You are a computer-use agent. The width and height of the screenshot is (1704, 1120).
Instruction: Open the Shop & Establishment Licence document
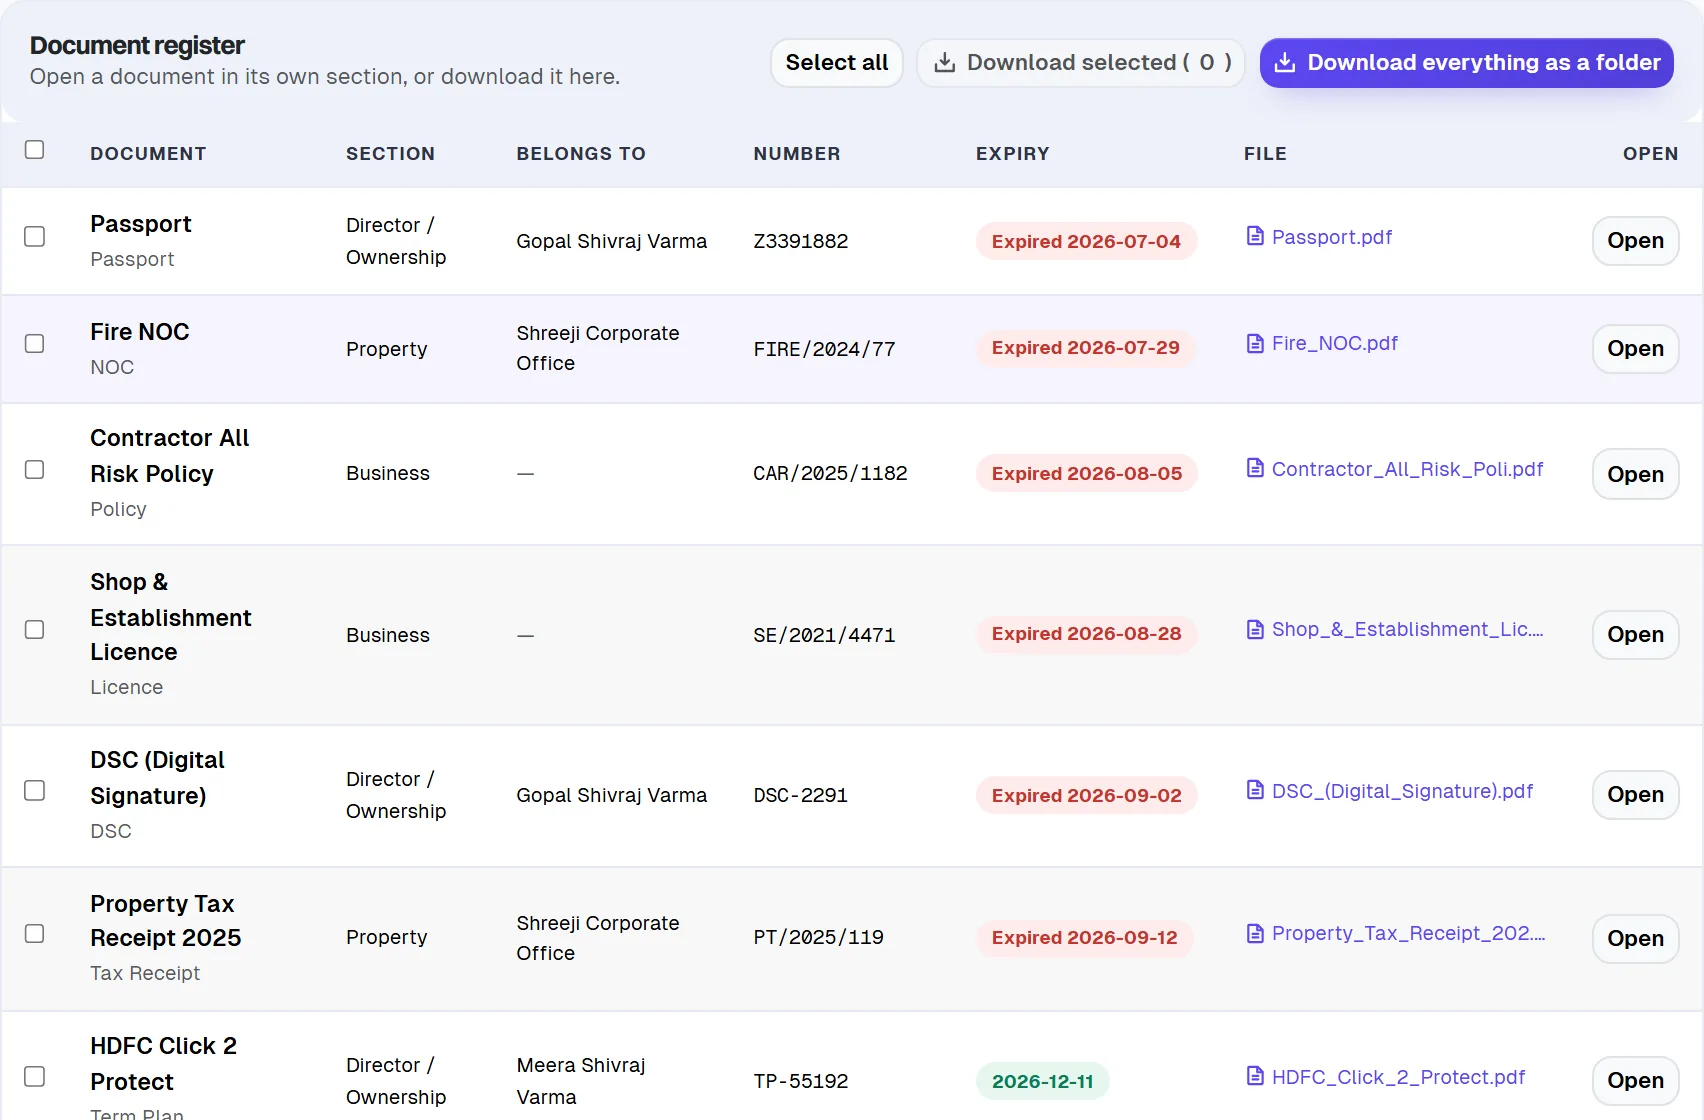pos(1635,635)
